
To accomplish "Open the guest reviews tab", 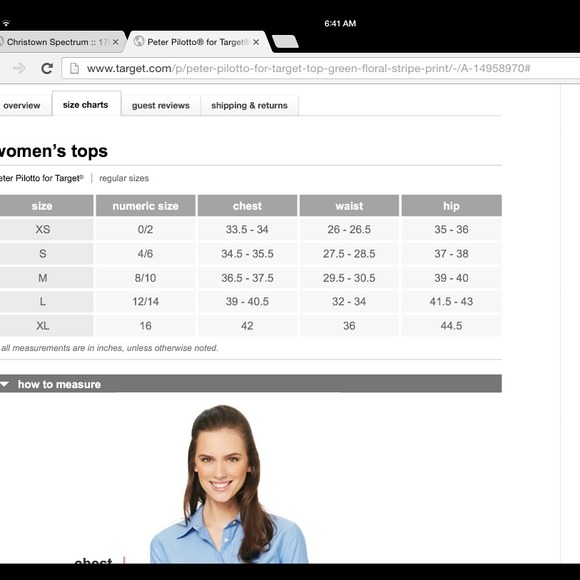I will coord(161,105).
